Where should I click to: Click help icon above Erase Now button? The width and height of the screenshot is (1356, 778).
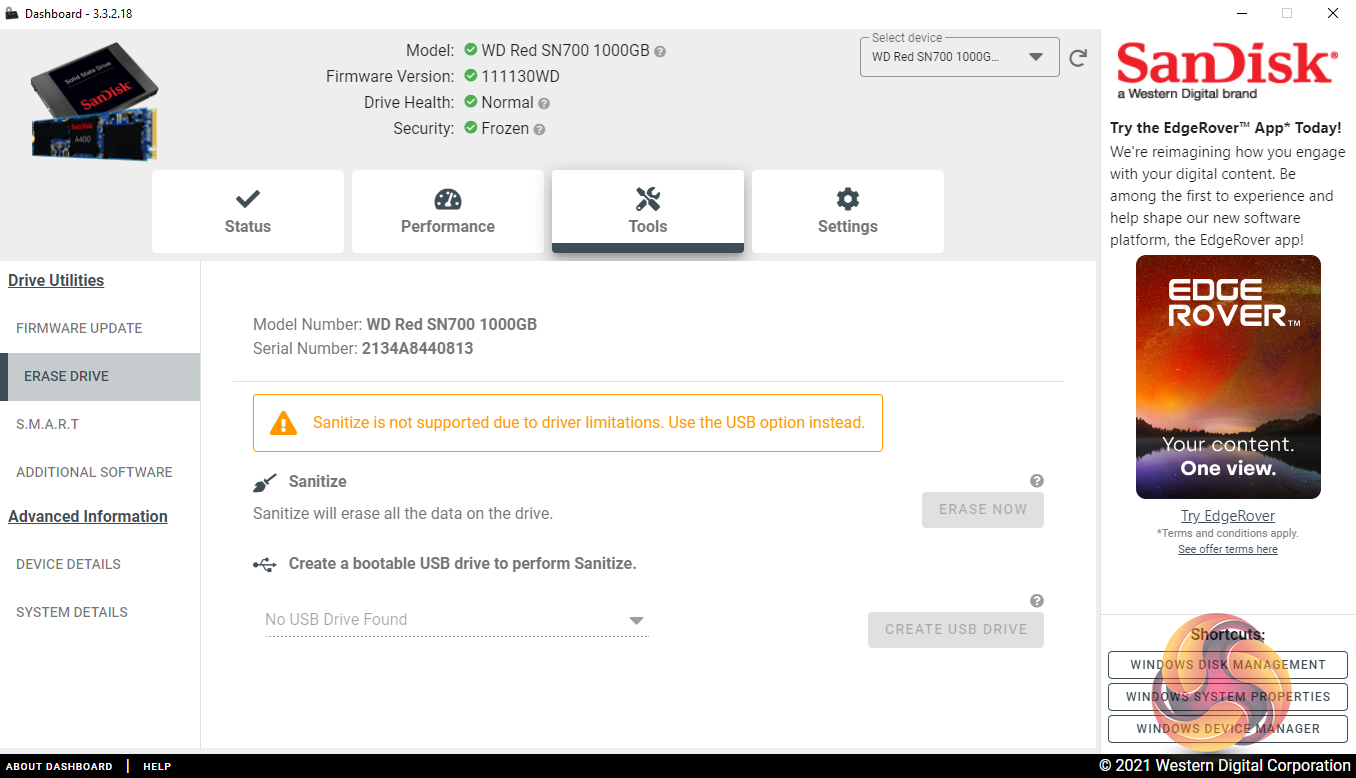[x=1037, y=481]
